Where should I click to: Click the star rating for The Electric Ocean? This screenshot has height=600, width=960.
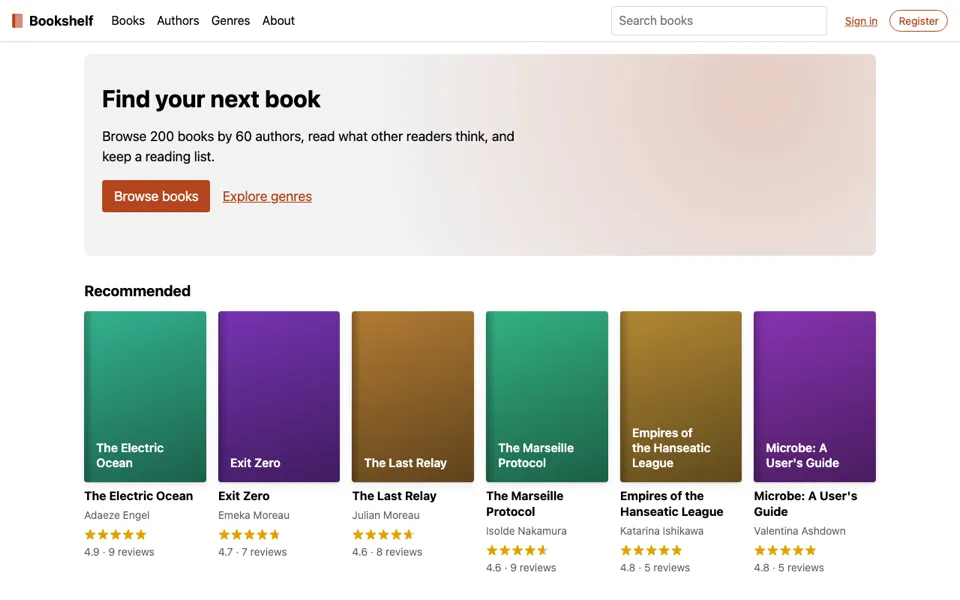point(116,534)
